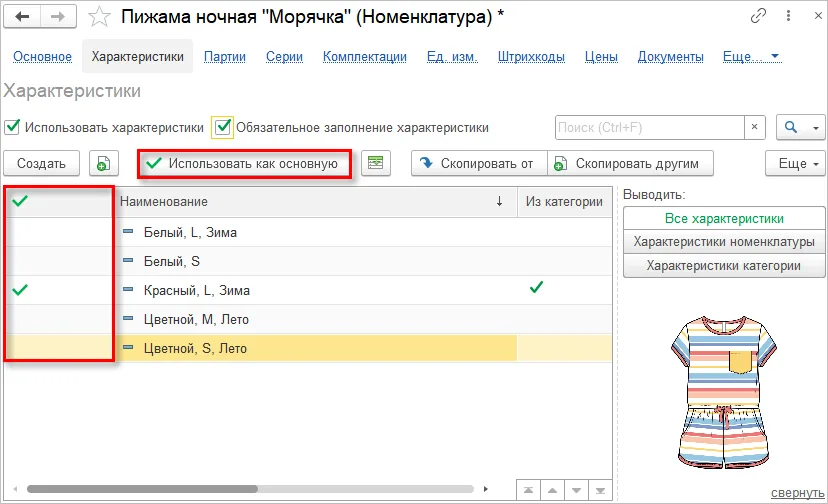Open the Партии tab
The height and width of the screenshot is (504, 828).
(225, 57)
